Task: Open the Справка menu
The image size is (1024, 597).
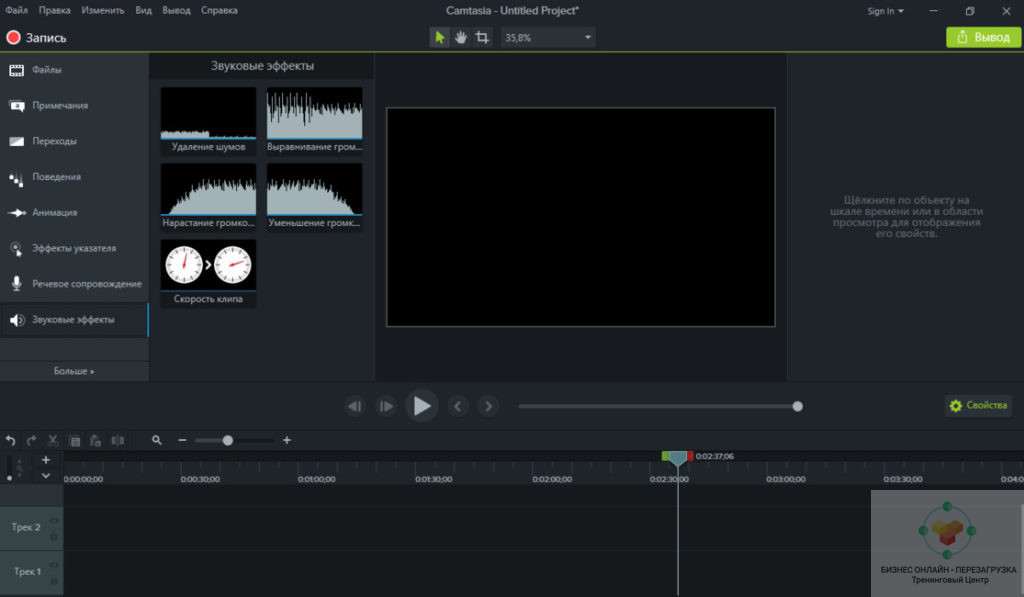Action: (219, 11)
